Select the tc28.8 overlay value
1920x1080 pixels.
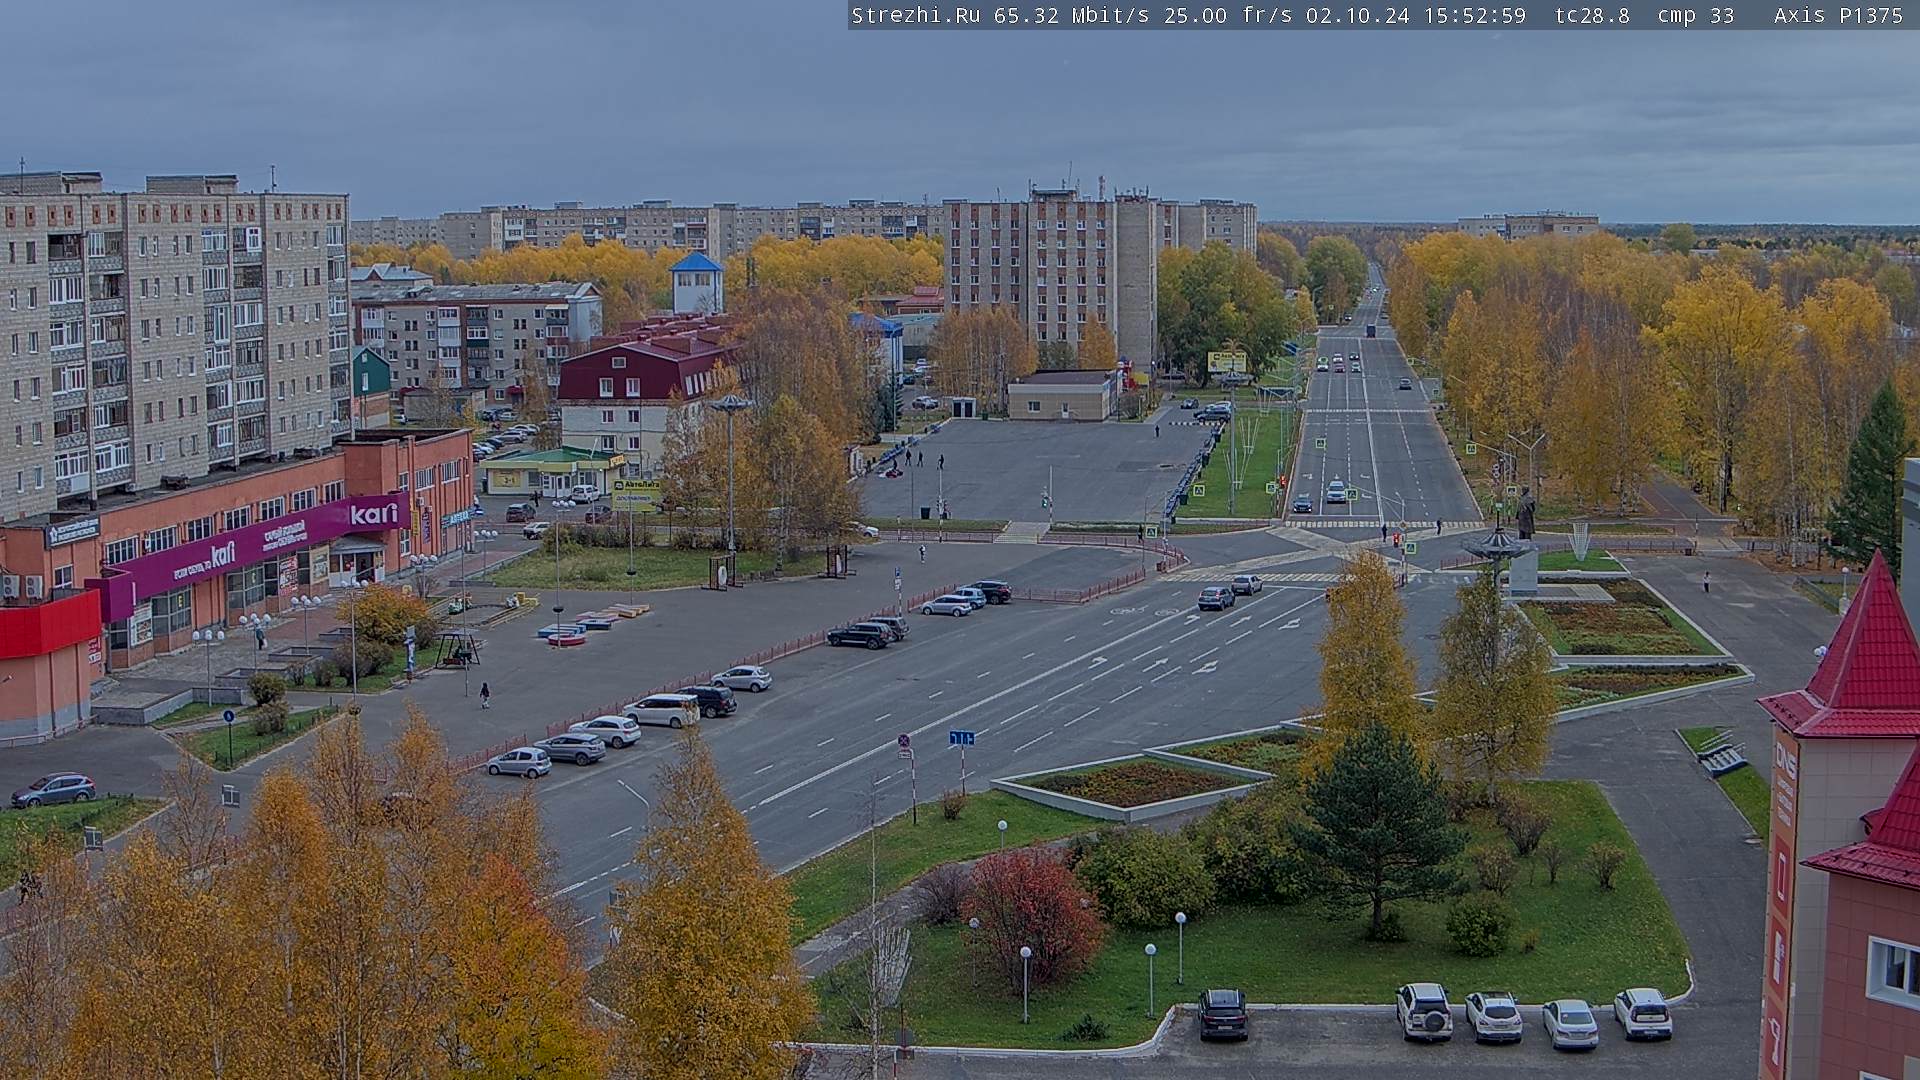(1592, 15)
